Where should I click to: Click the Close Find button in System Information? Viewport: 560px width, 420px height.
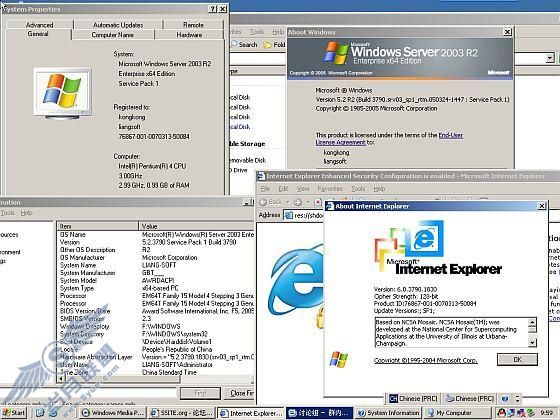pyautogui.click(x=240, y=393)
